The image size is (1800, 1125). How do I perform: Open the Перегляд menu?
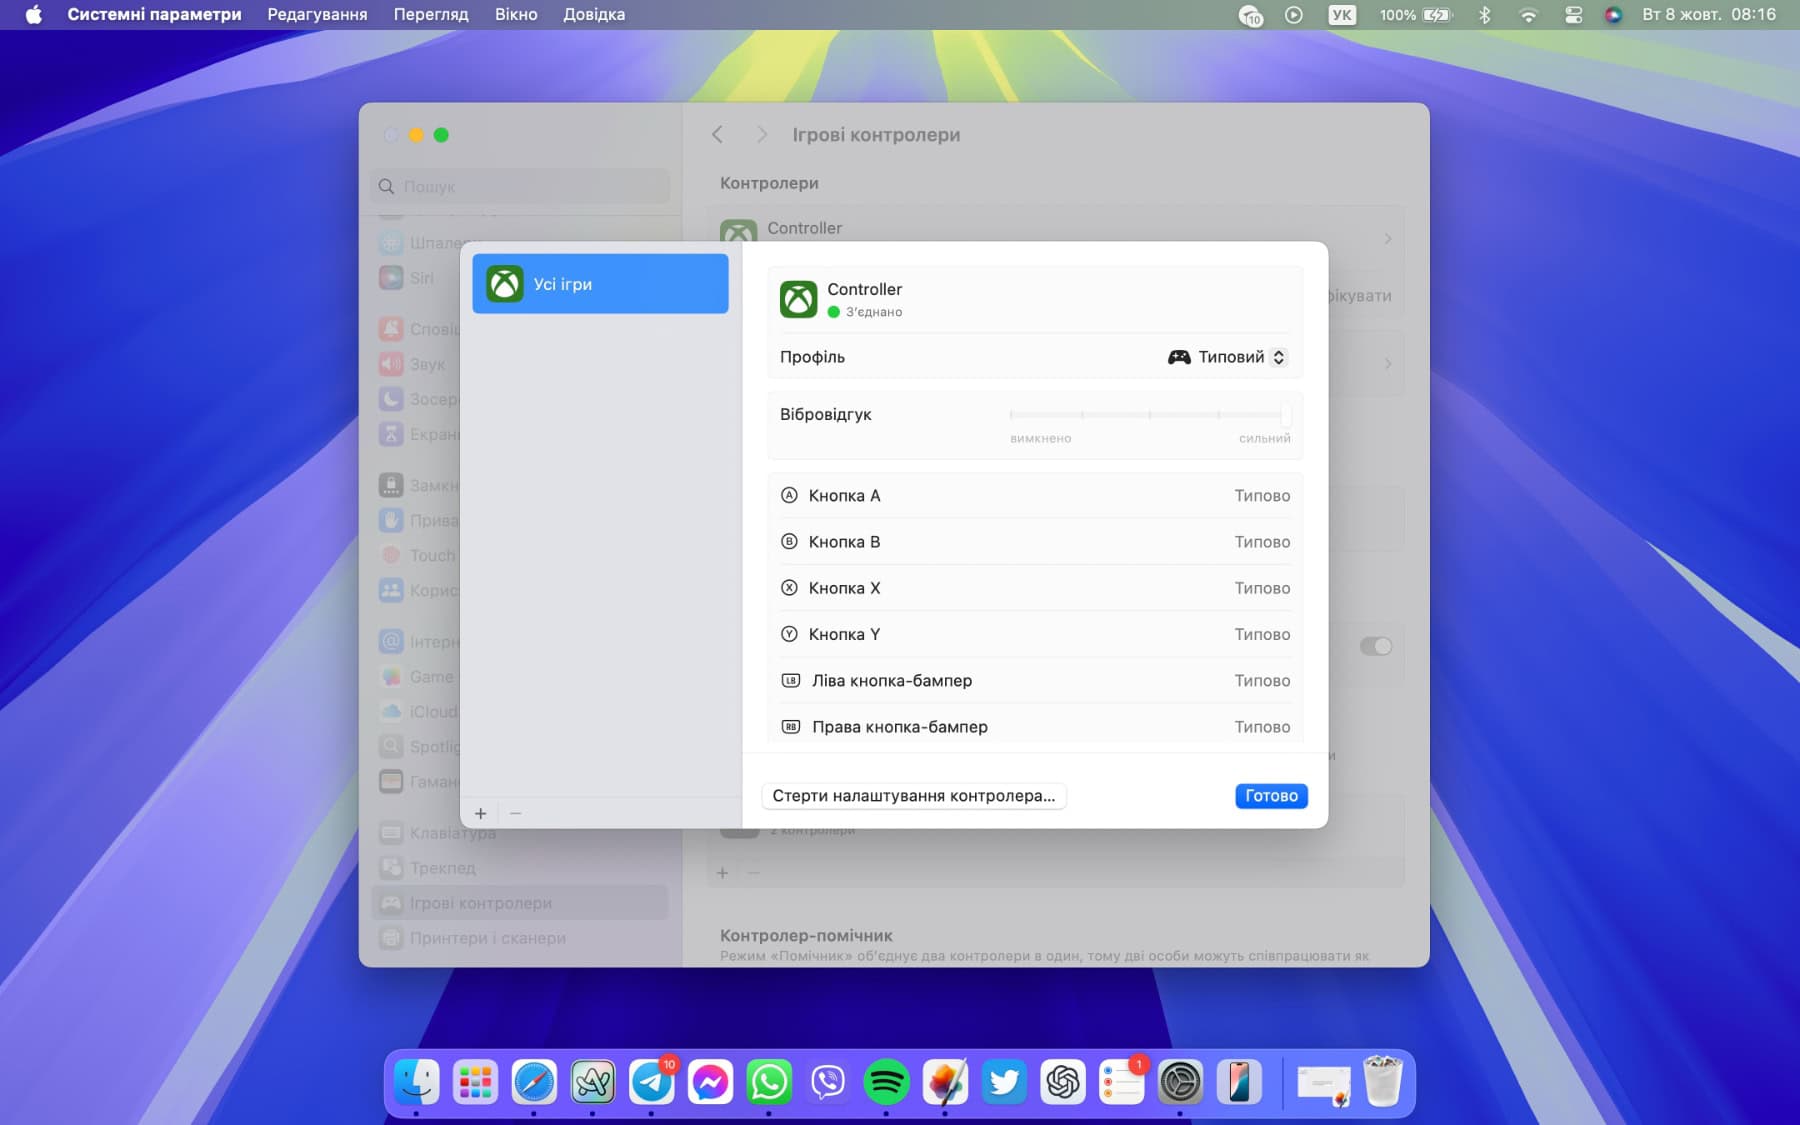[431, 14]
